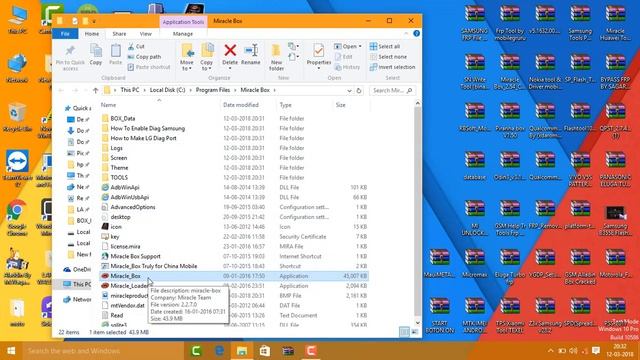Open database archive on desktop
This screenshot has width=640, height=360.
click(474, 166)
